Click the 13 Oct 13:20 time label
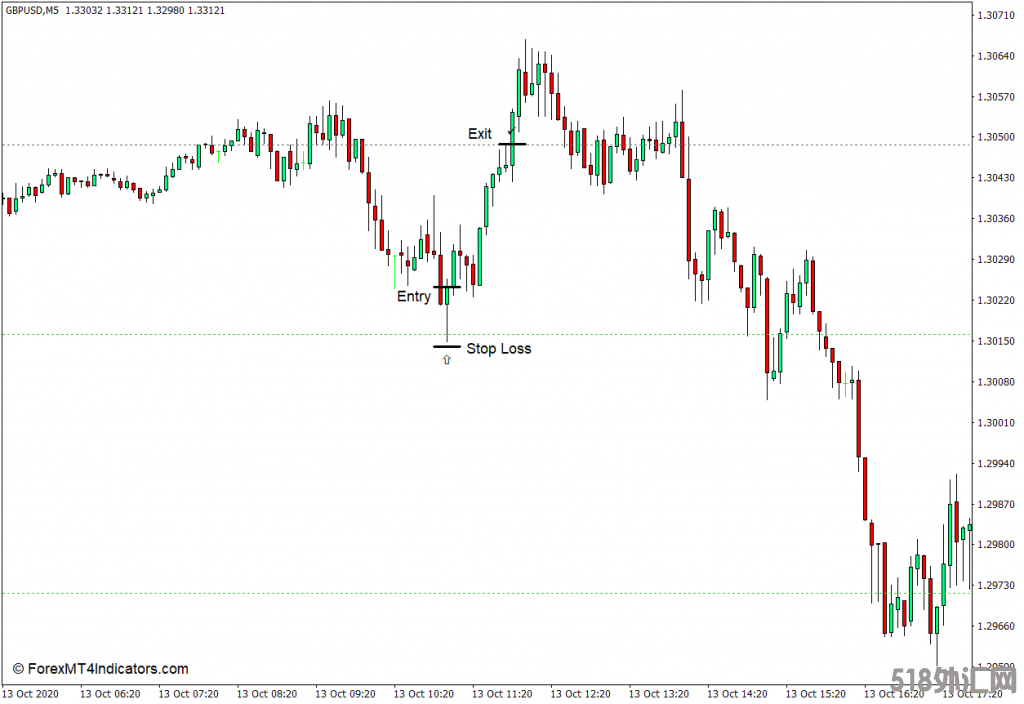The image size is (1024, 704). click(x=658, y=694)
